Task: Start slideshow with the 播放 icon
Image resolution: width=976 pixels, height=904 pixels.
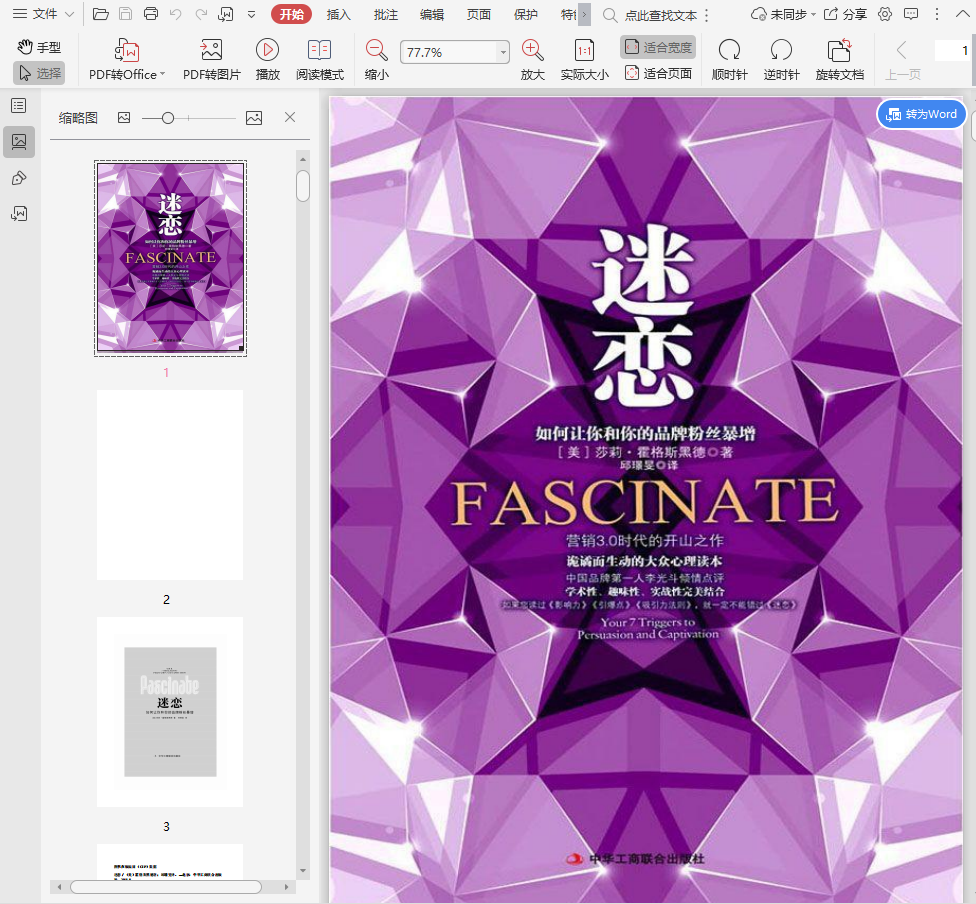Action: [267, 51]
